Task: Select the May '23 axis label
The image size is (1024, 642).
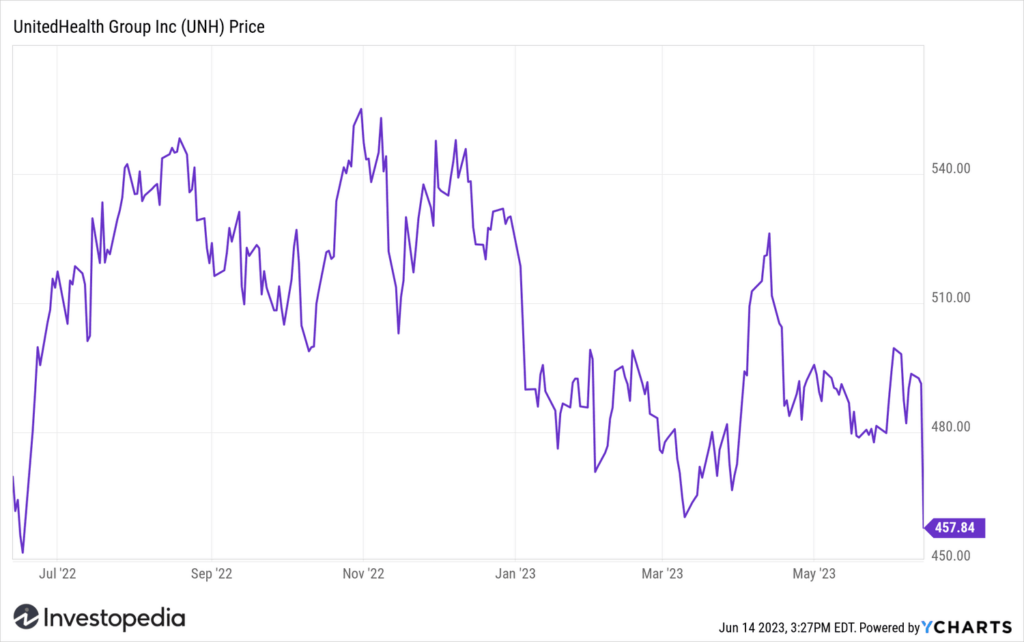Action: (814, 574)
